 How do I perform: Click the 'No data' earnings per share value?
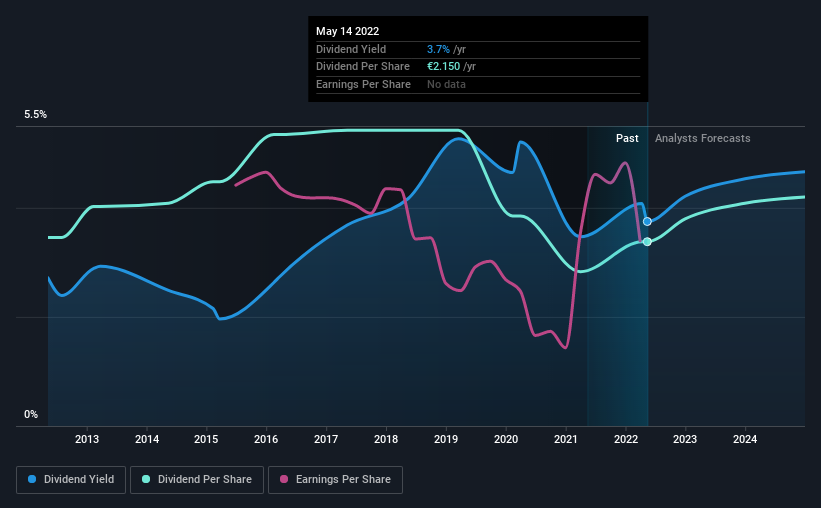point(446,84)
